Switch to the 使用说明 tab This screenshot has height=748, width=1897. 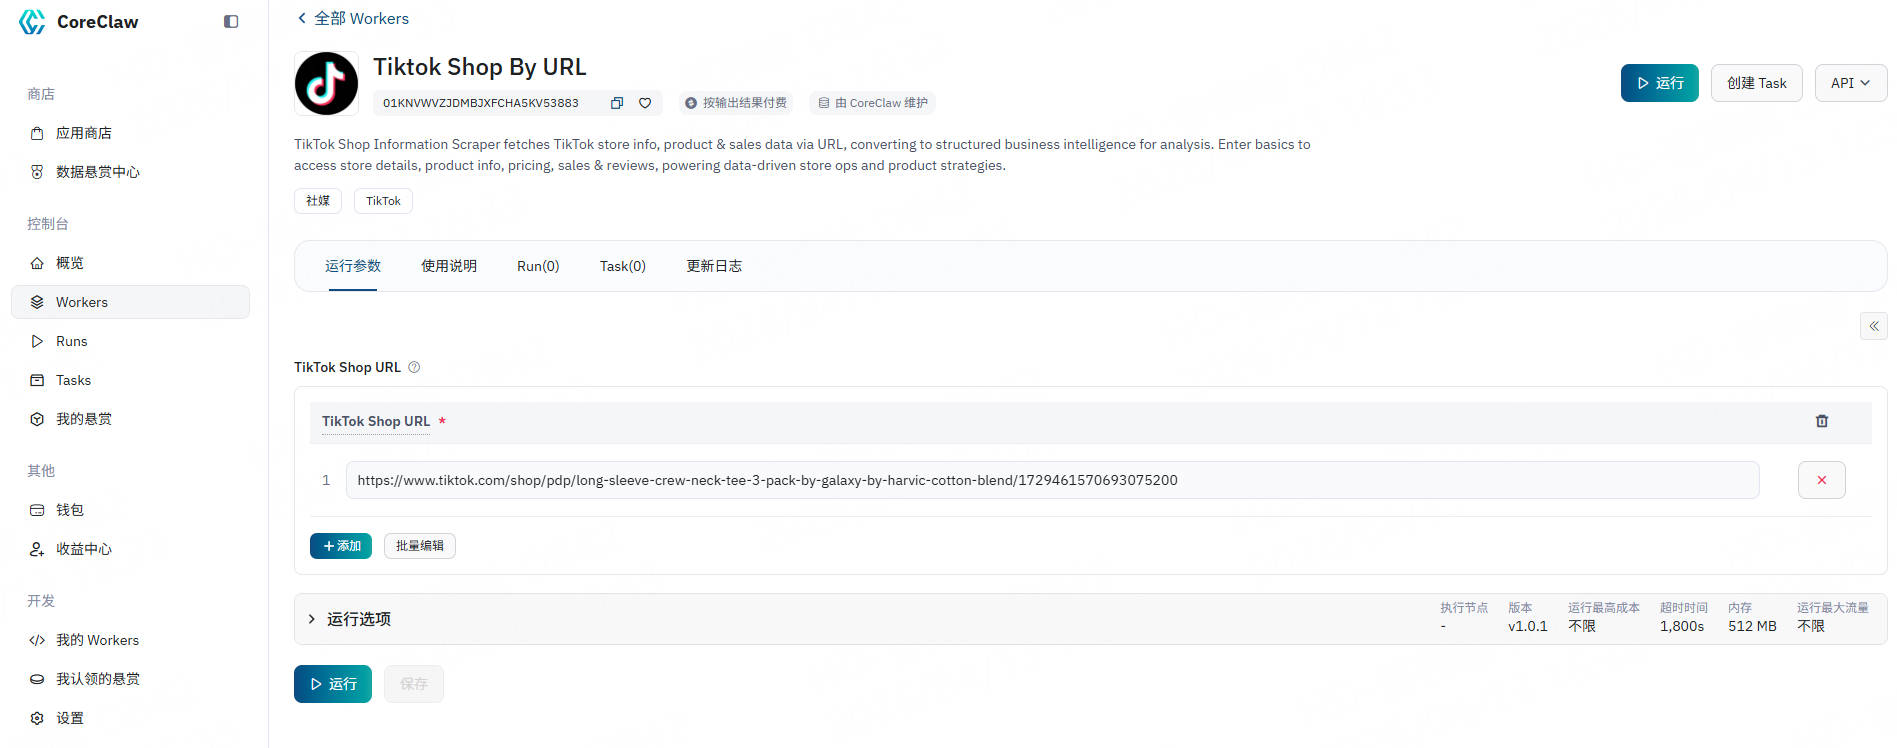pos(448,266)
